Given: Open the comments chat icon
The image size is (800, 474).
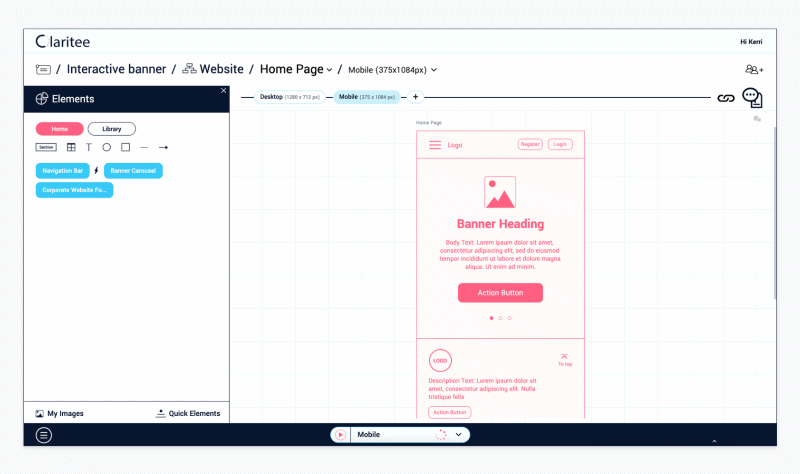Looking at the screenshot, I should tap(753, 97).
